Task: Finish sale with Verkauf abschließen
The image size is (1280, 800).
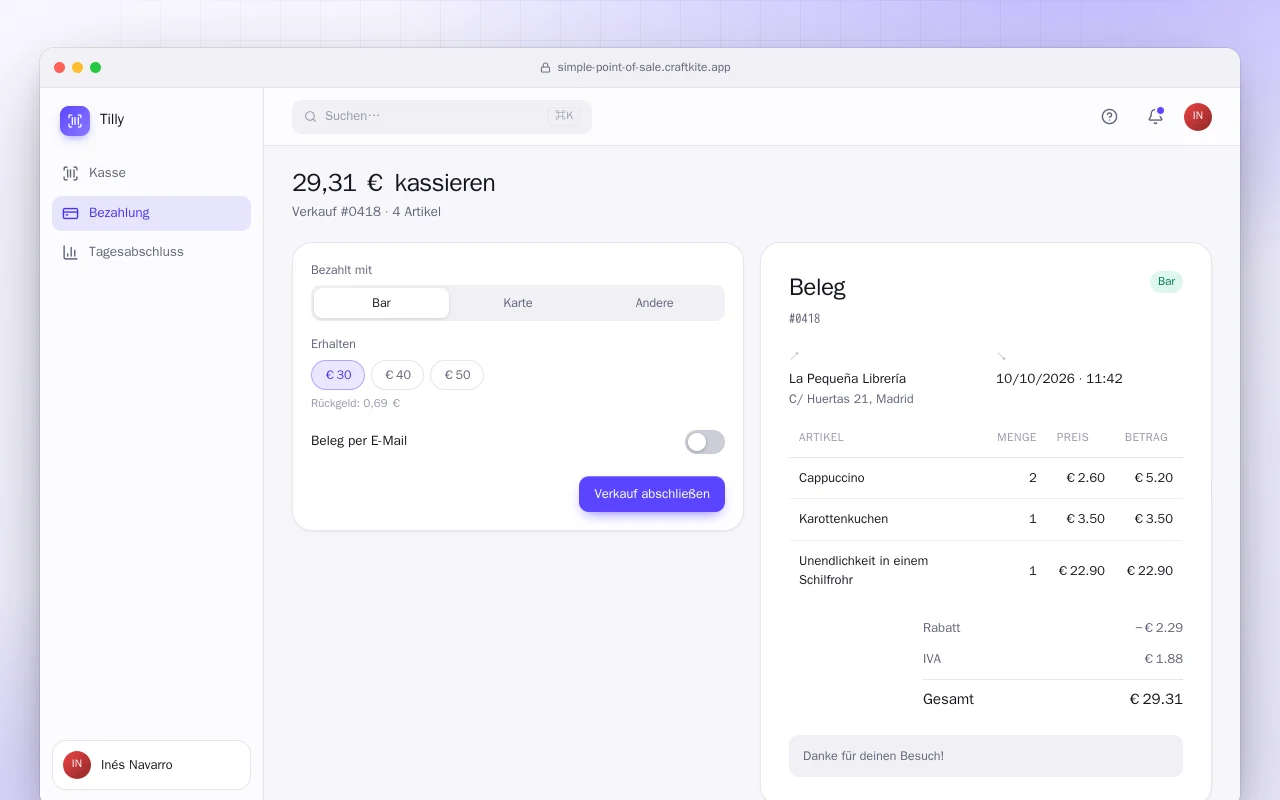Action: pos(652,494)
